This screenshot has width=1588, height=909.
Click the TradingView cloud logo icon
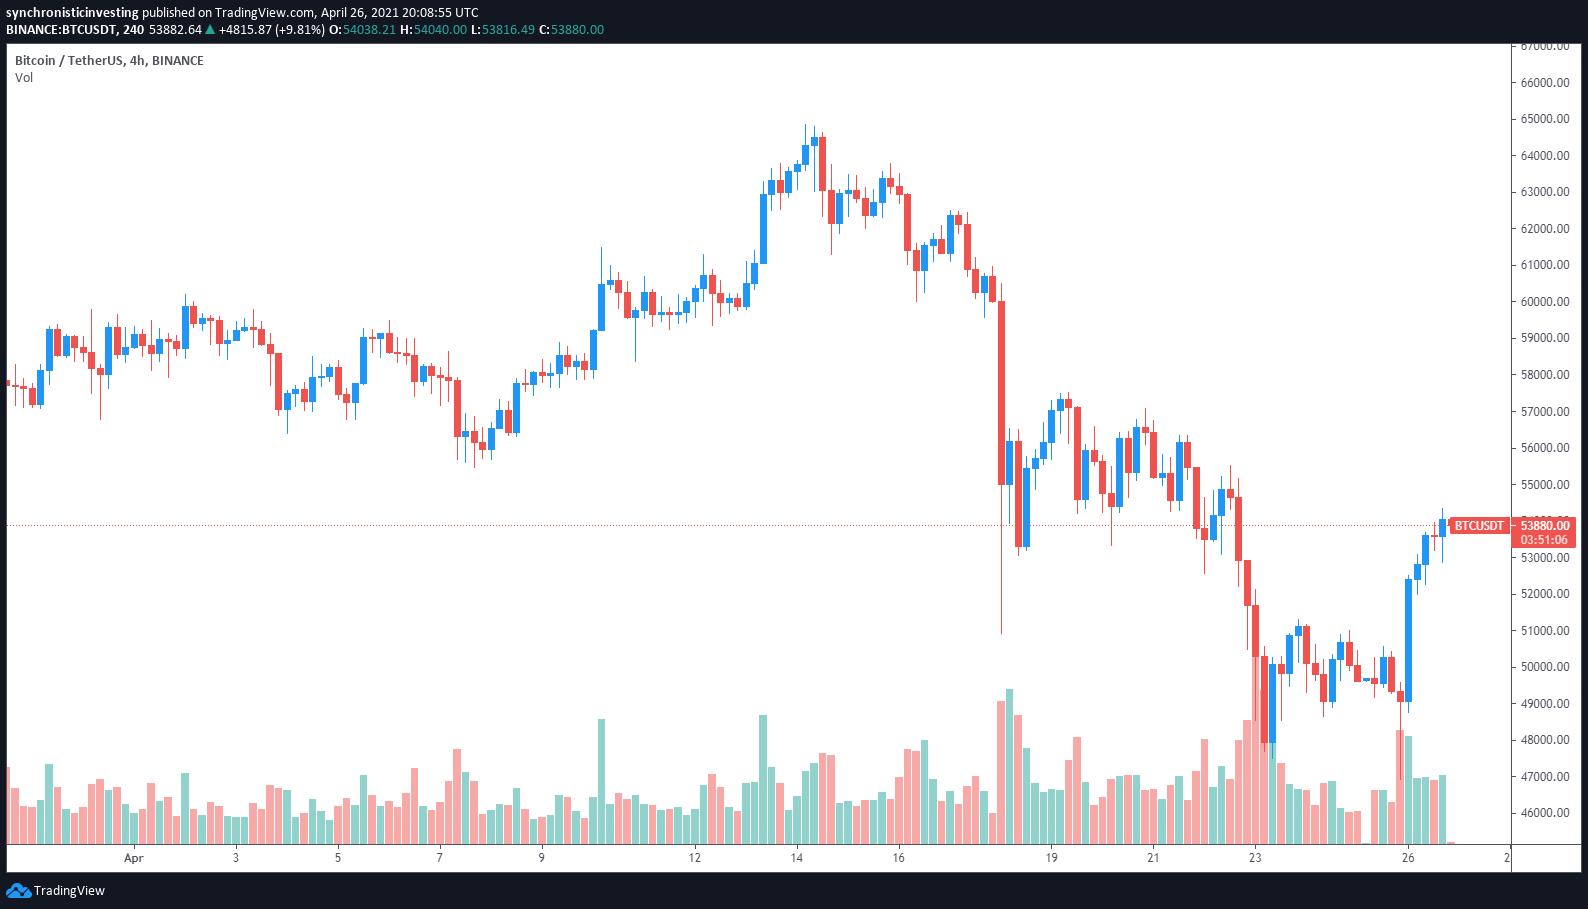pos(18,890)
